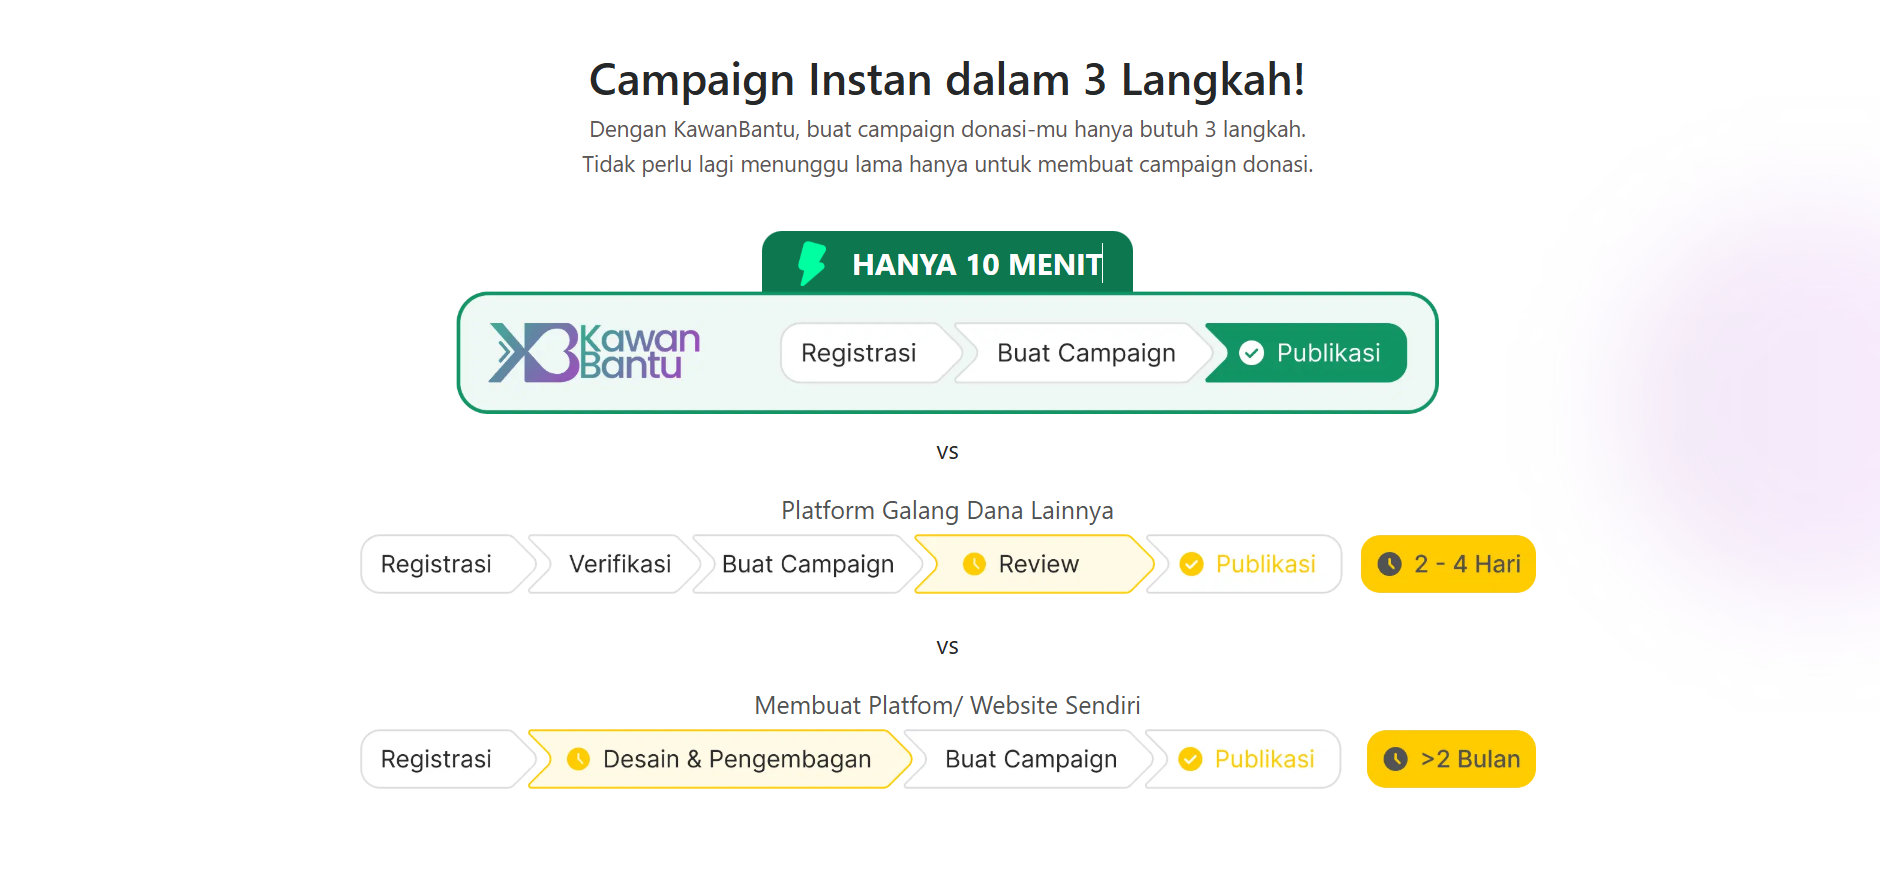
Task: Click the clock icon beside Desain & Pengembagan
Action: (578, 759)
